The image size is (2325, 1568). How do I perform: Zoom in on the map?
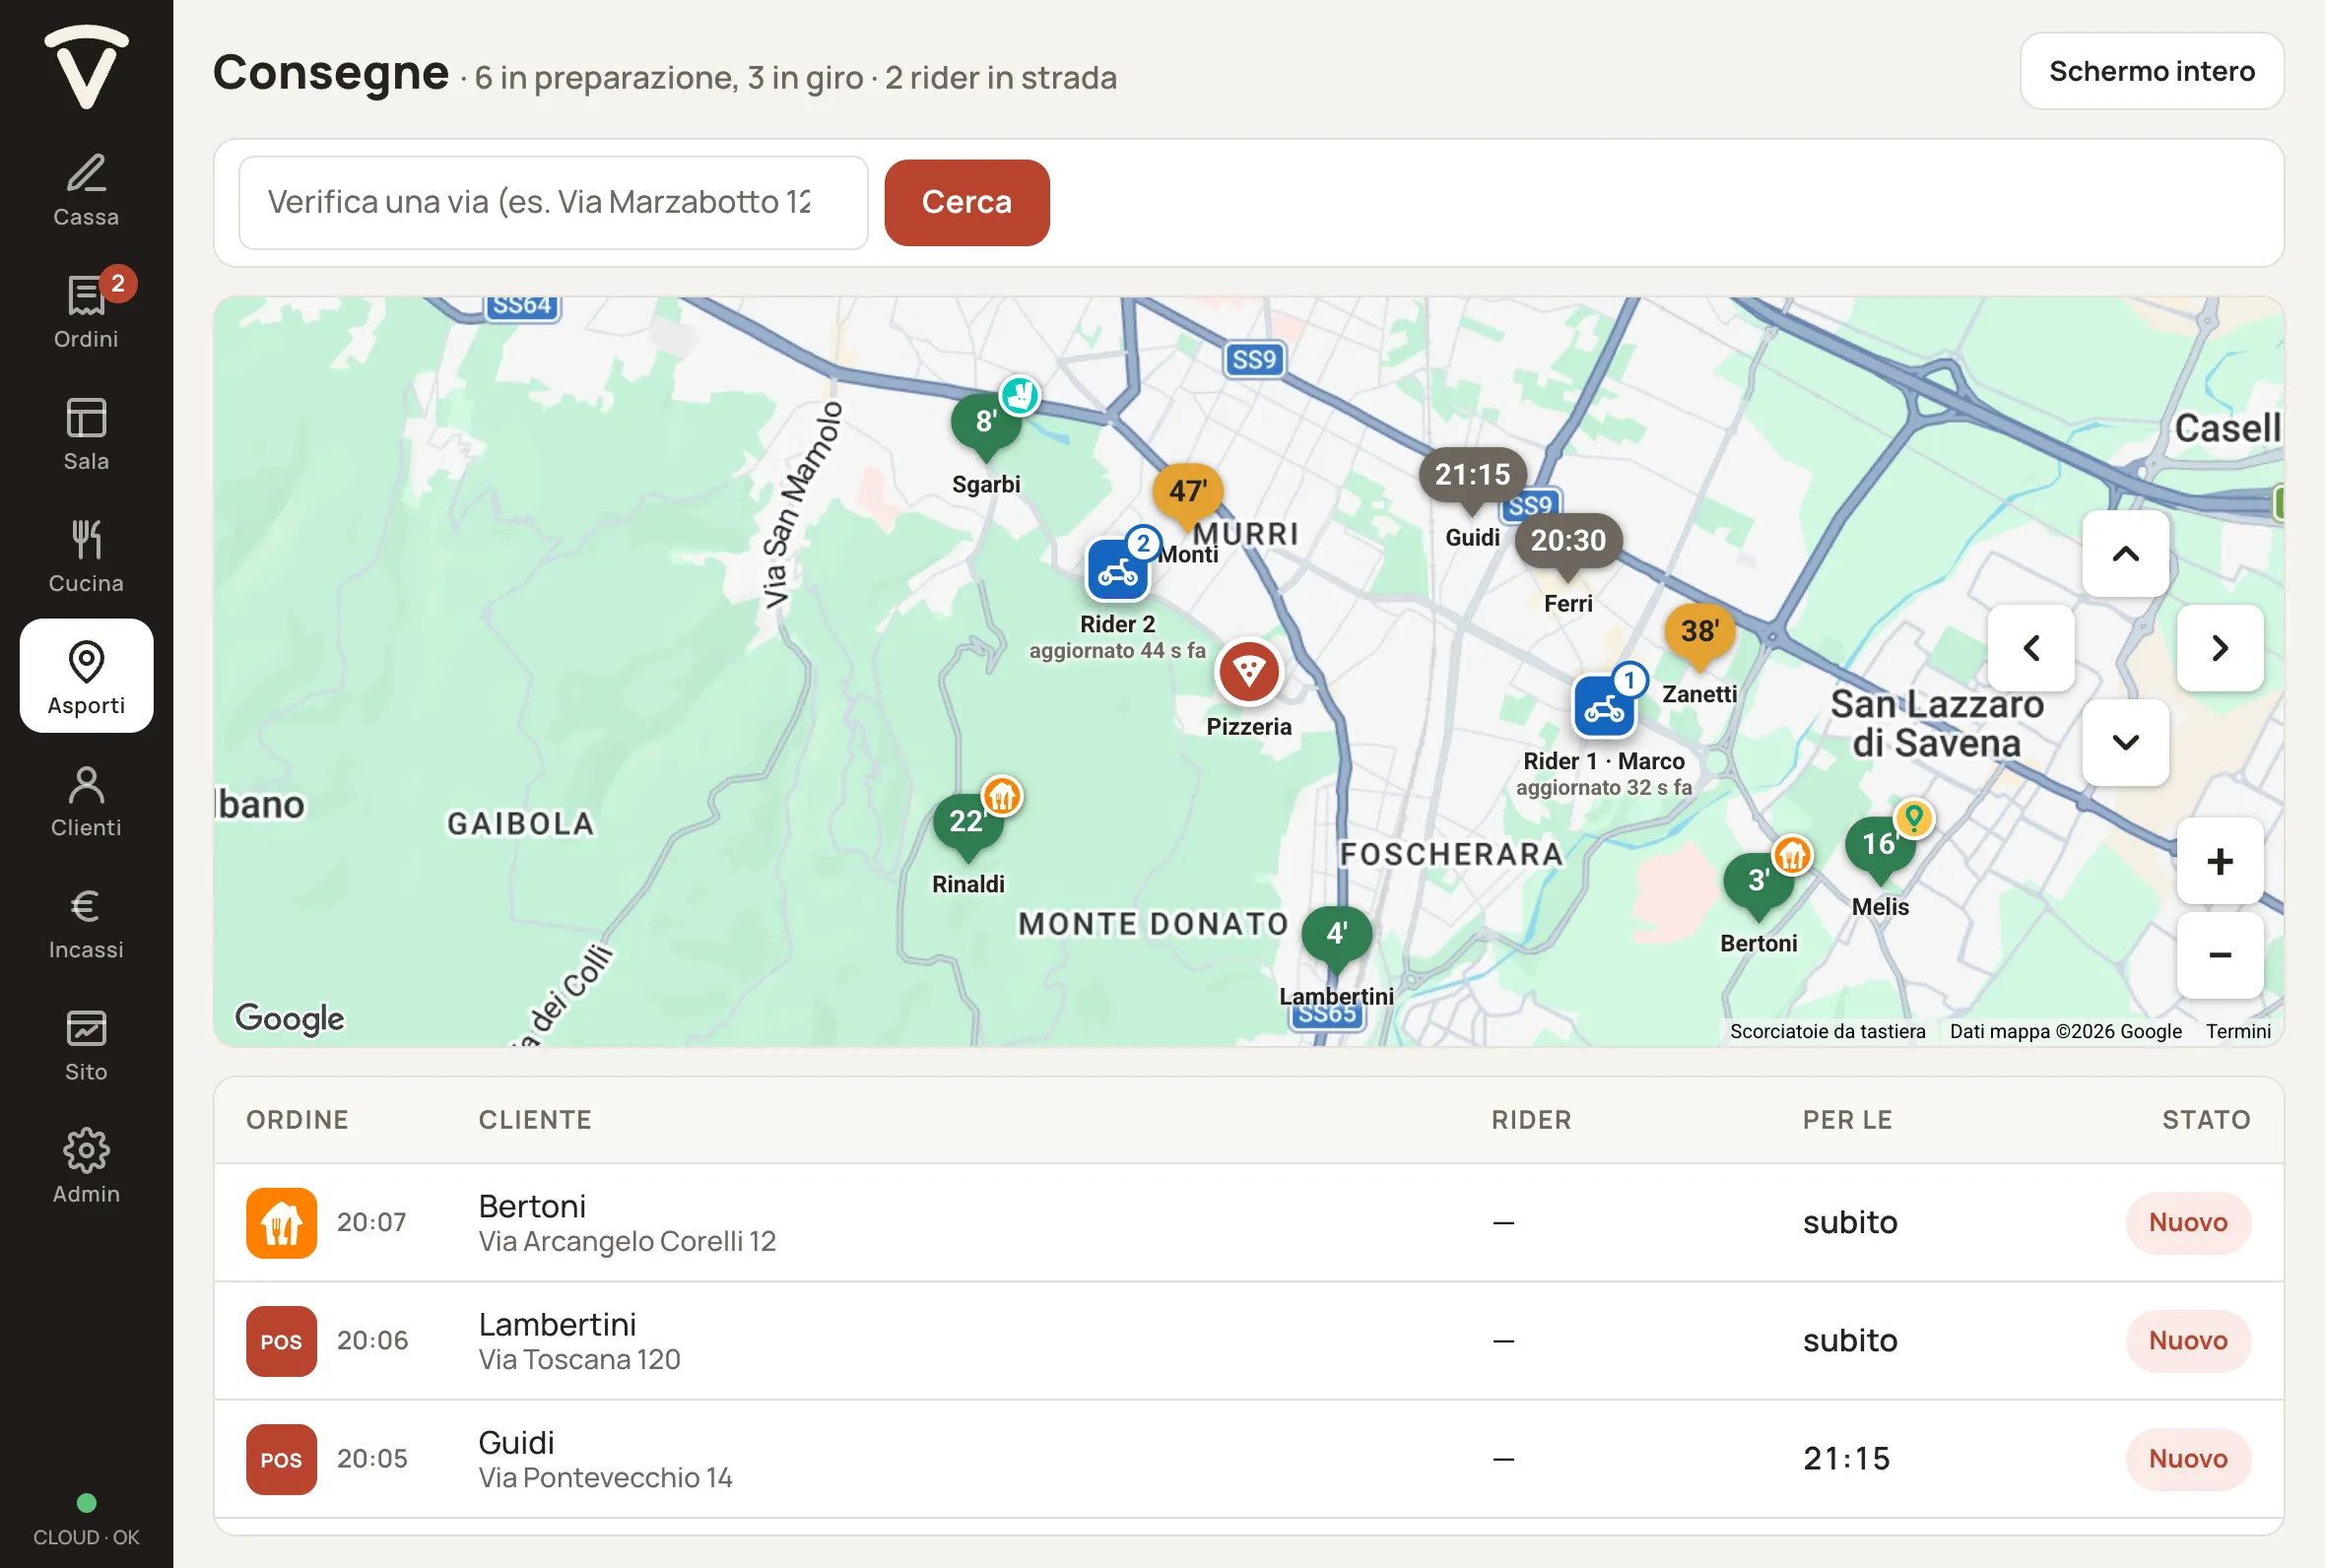2220,861
